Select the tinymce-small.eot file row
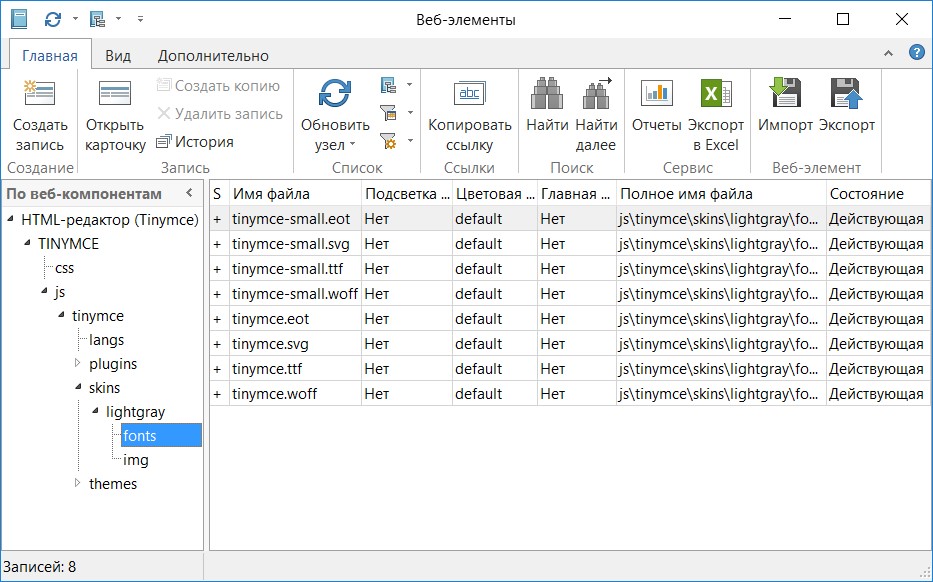 570,218
